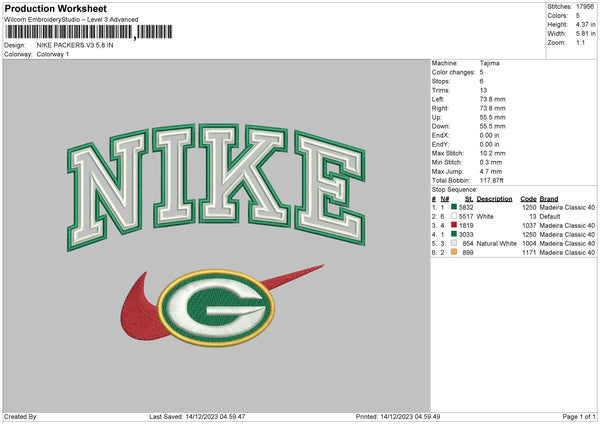Click the Stitches value 17956

pos(585,7)
